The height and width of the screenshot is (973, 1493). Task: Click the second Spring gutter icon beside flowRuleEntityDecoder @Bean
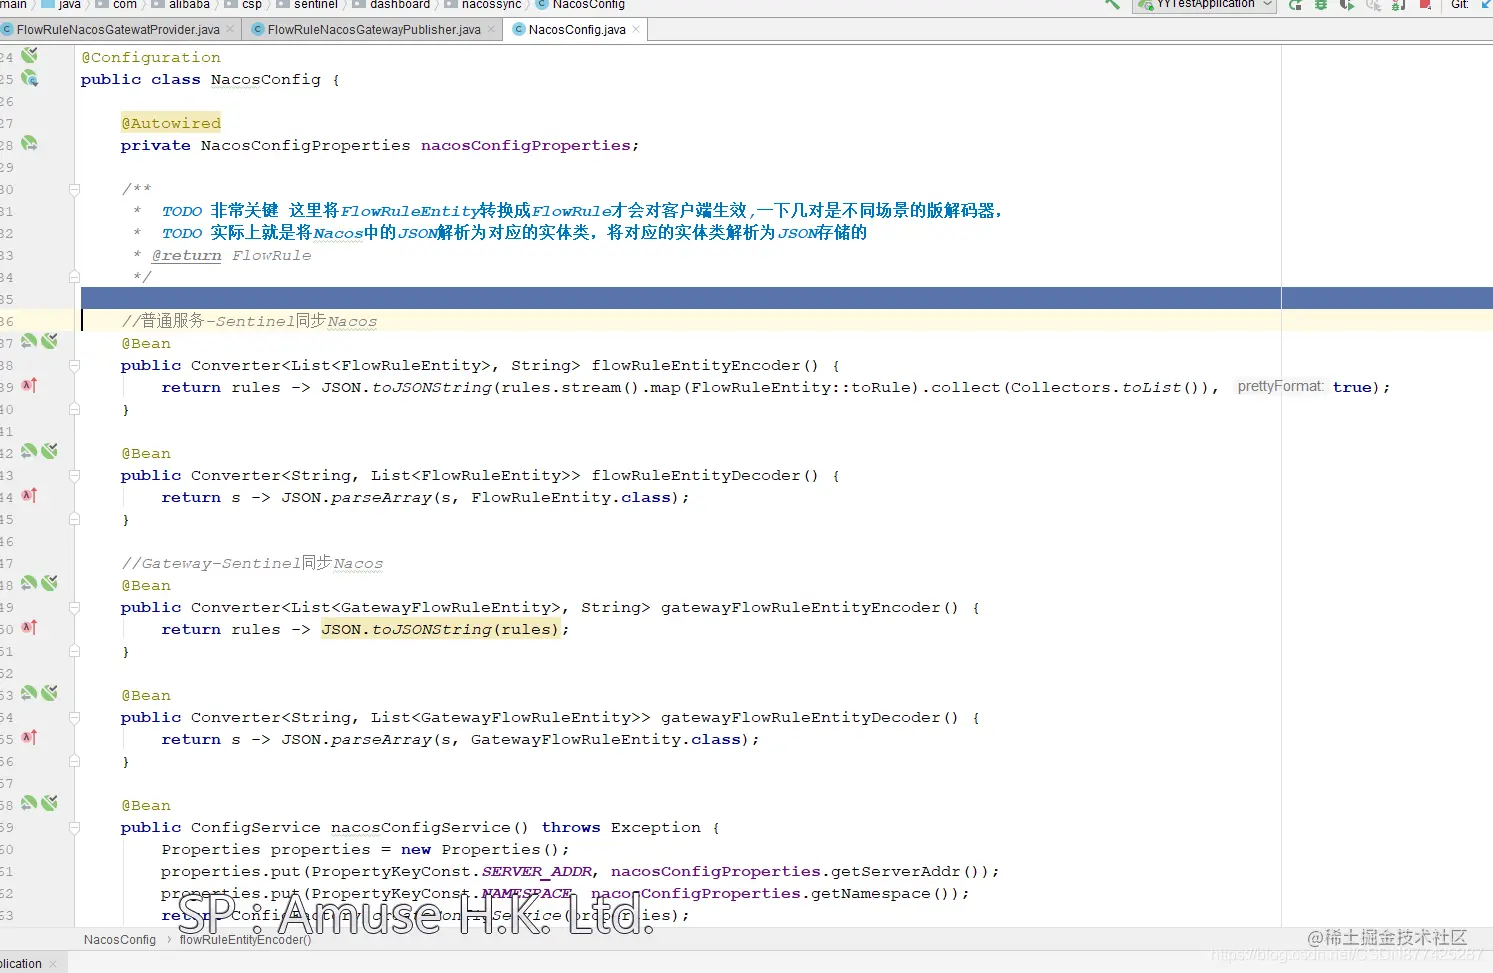pos(50,452)
